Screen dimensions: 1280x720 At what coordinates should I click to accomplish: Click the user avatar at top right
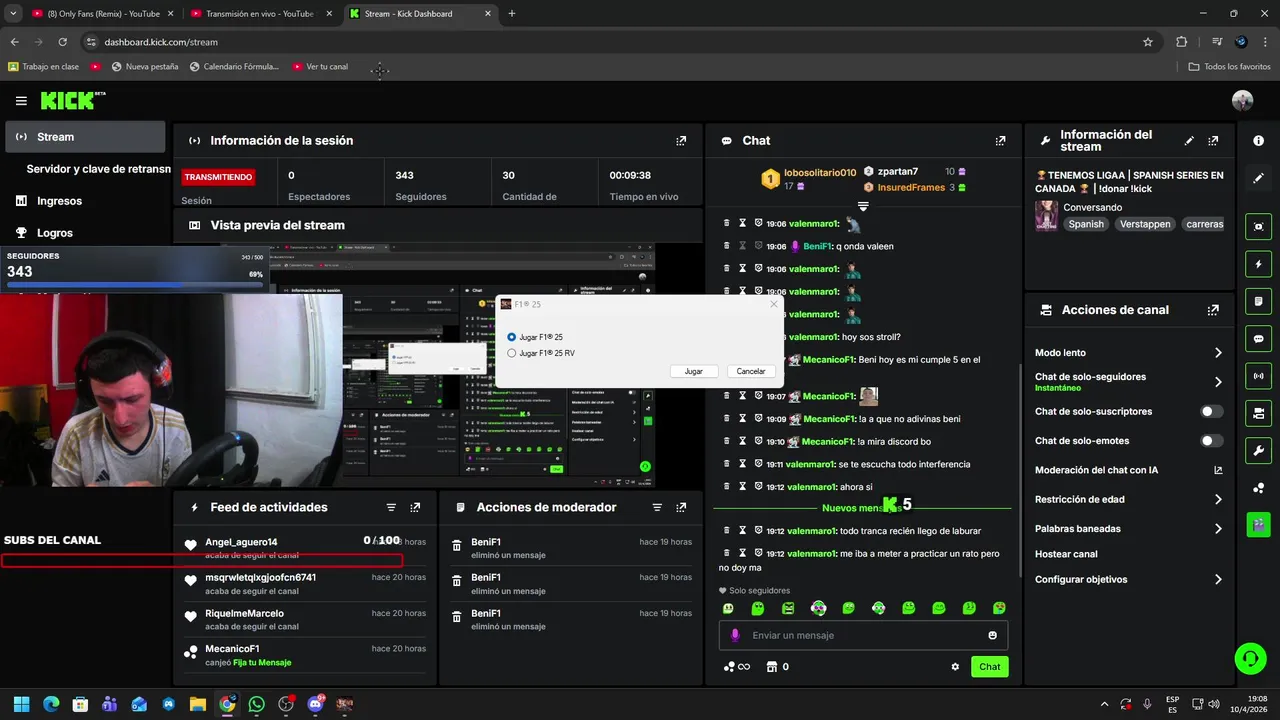tap(1242, 101)
